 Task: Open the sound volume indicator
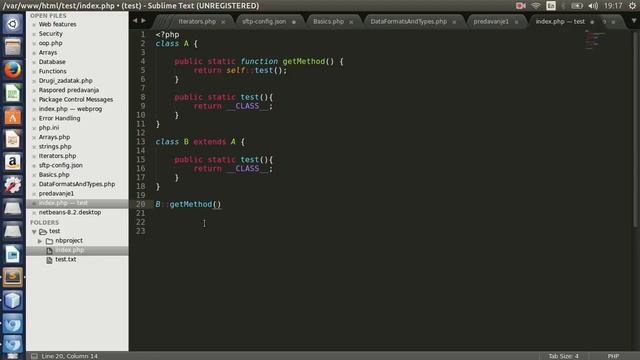pyautogui.click(x=593, y=6)
